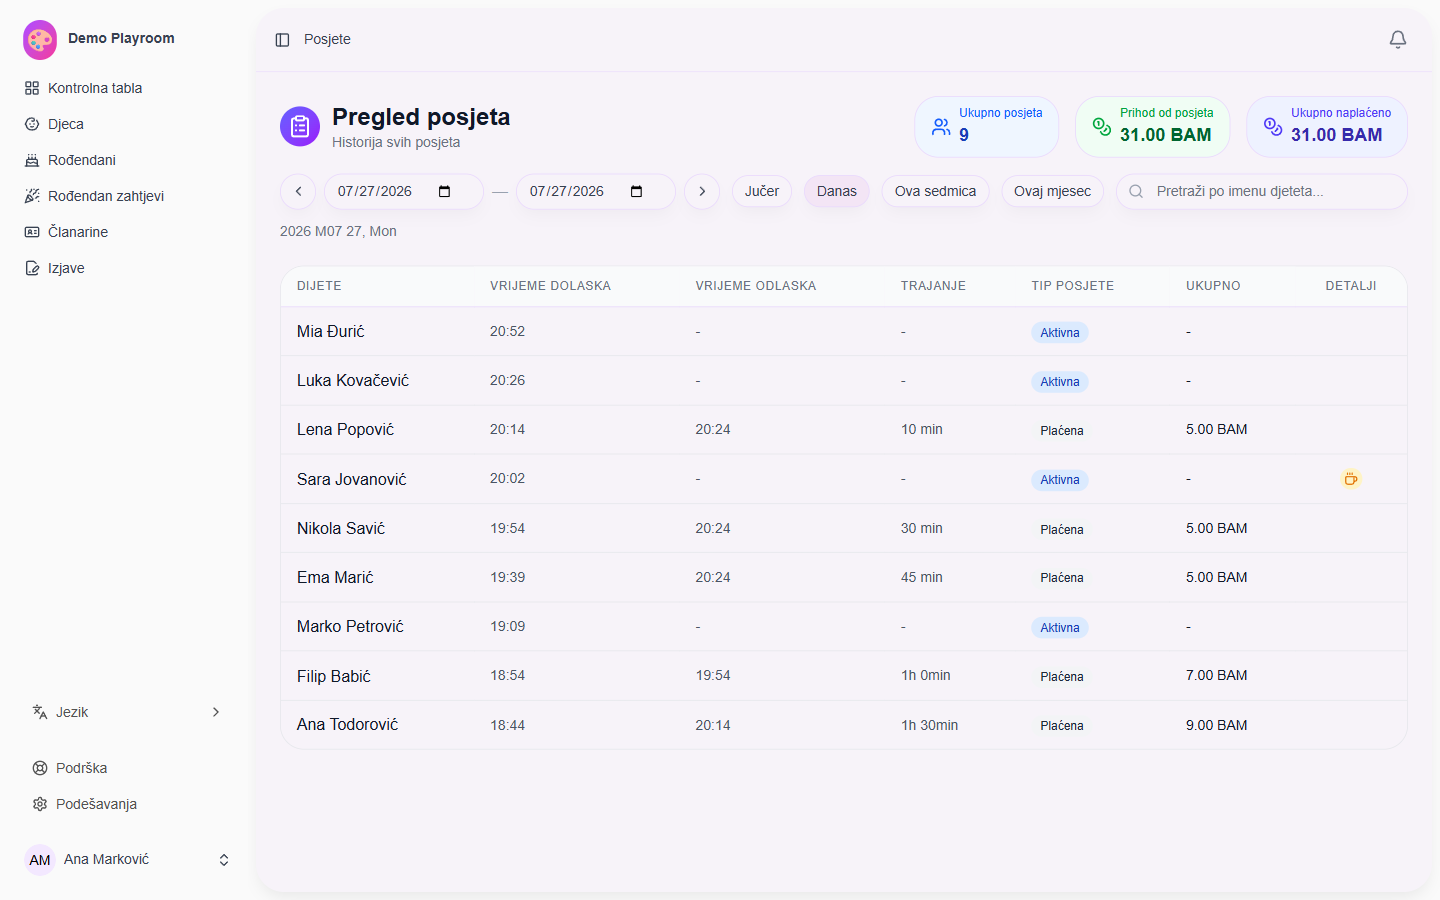This screenshot has height=900, width=1440.
Task: Open the Rođendani page
Action: pyautogui.click(x=126, y=160)
